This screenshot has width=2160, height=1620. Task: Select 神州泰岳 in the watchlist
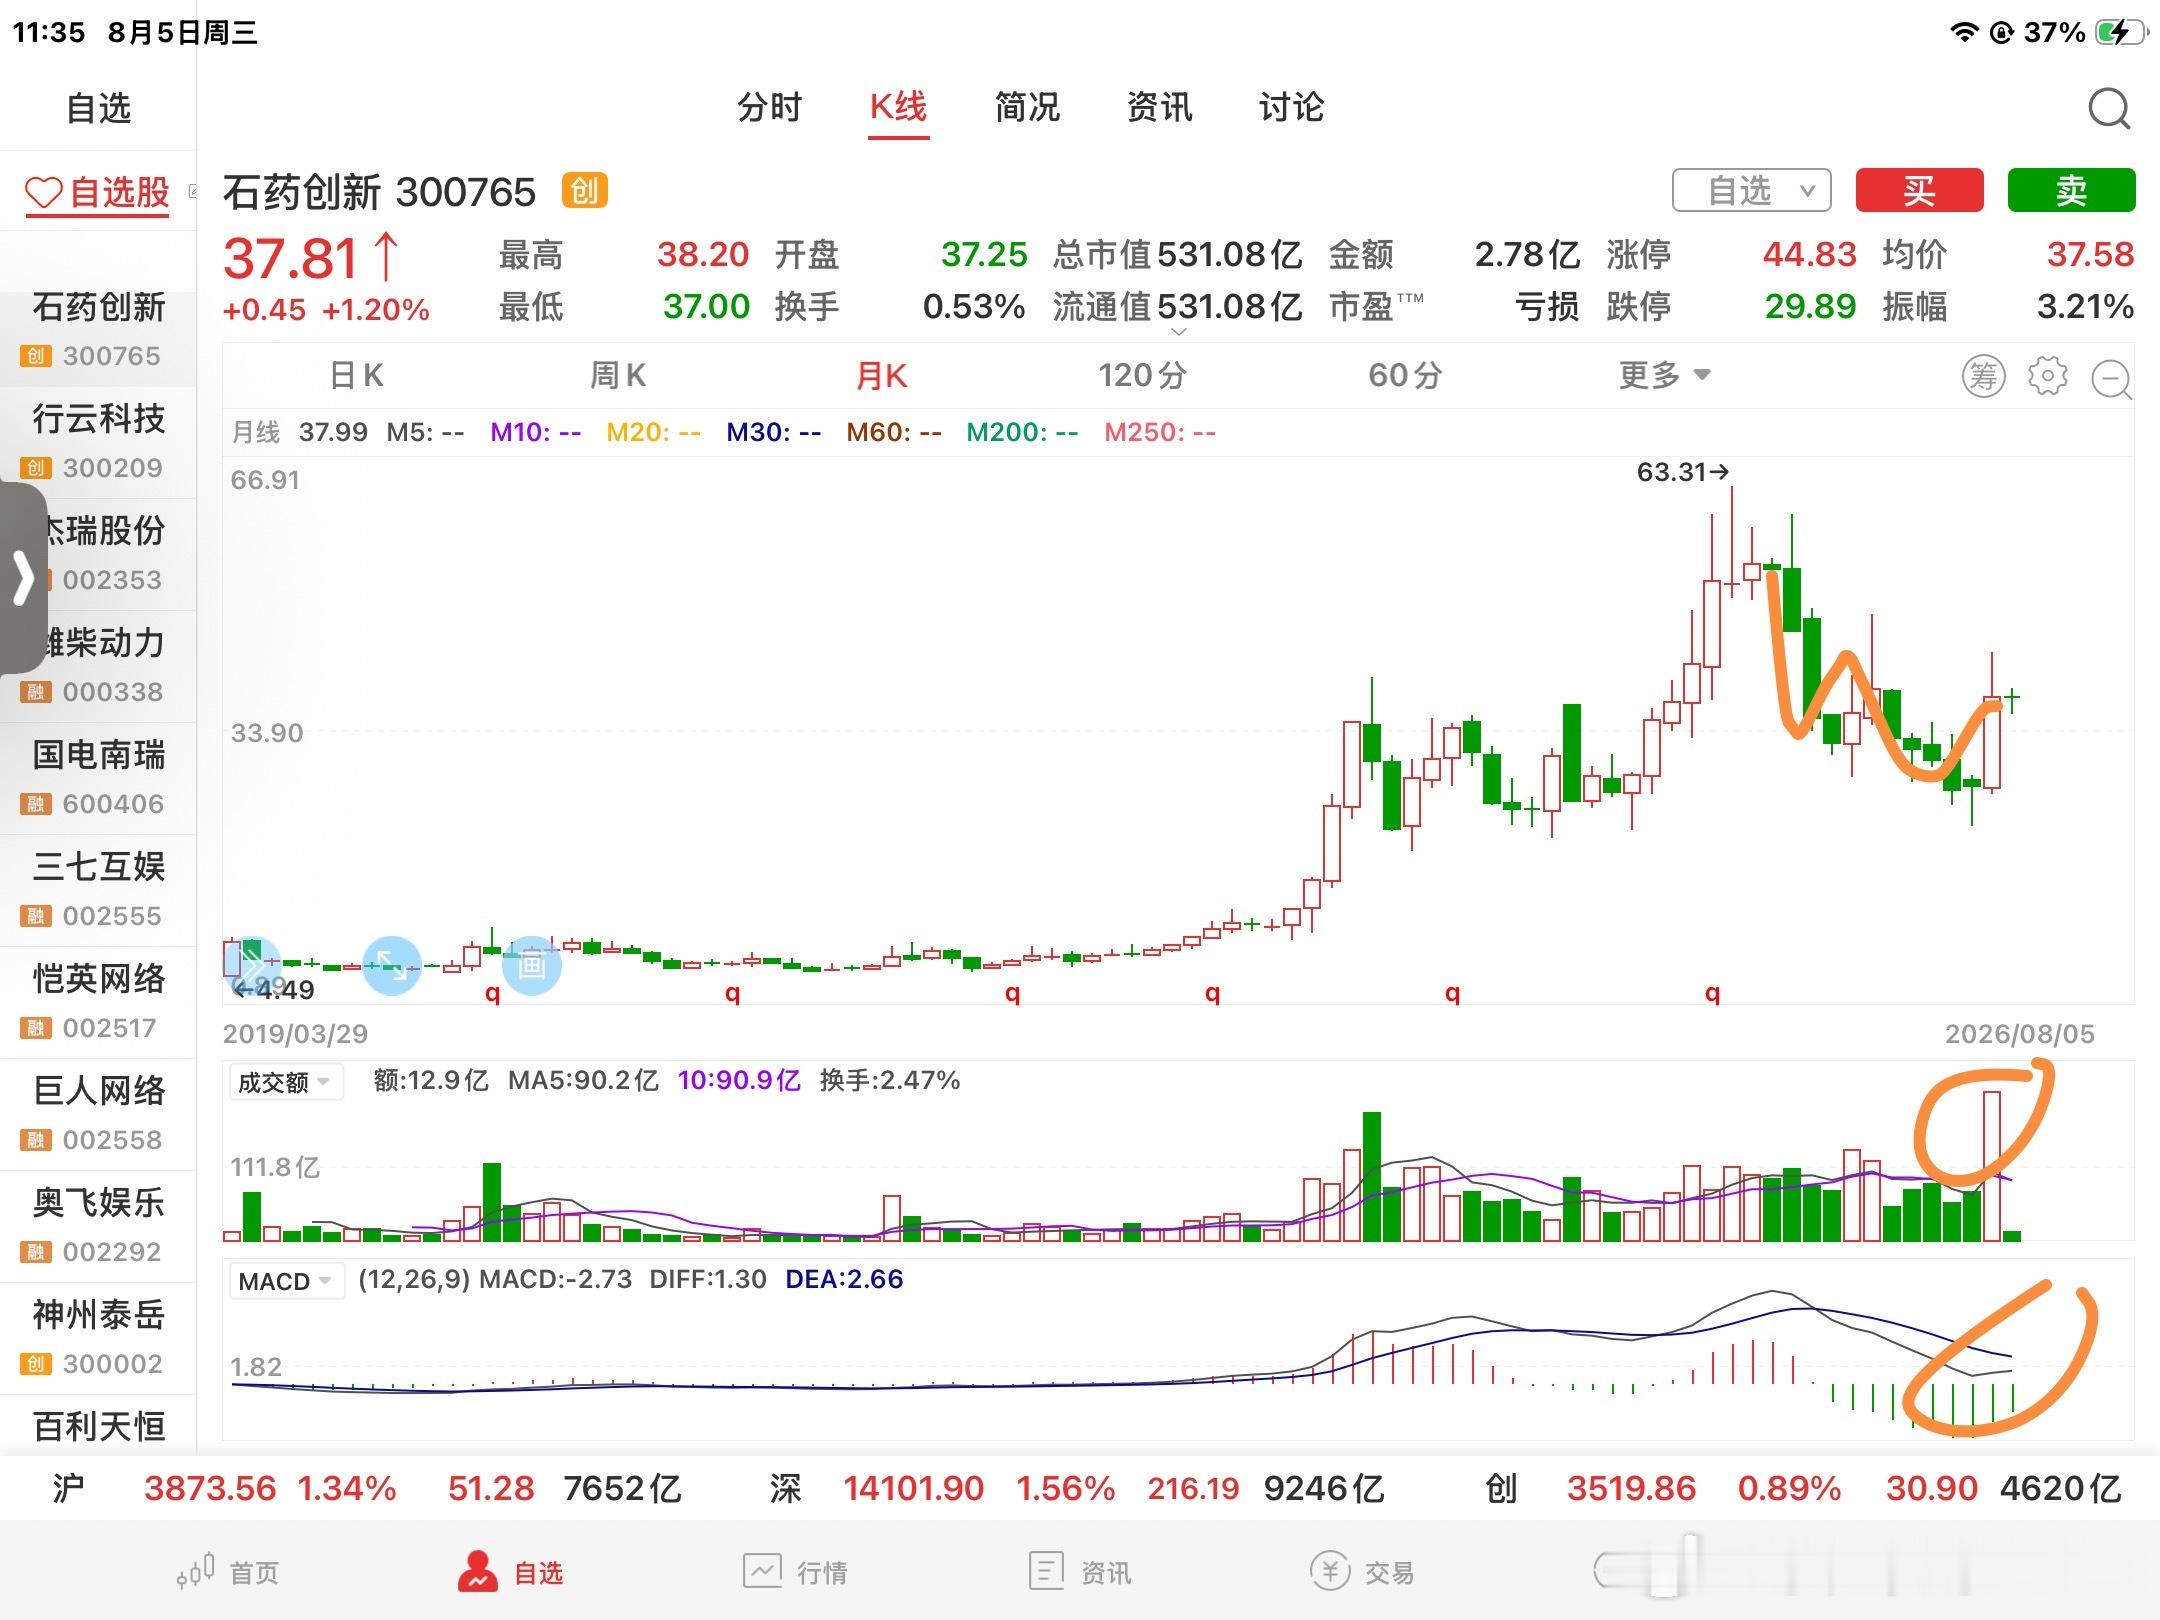tap(98, 1338)
